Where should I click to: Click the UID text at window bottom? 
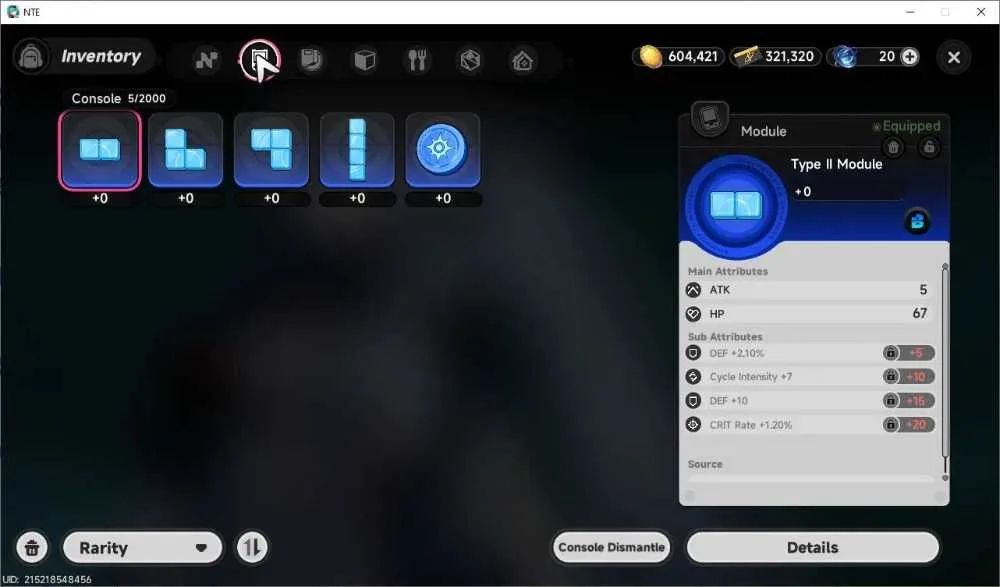(47, 579)
